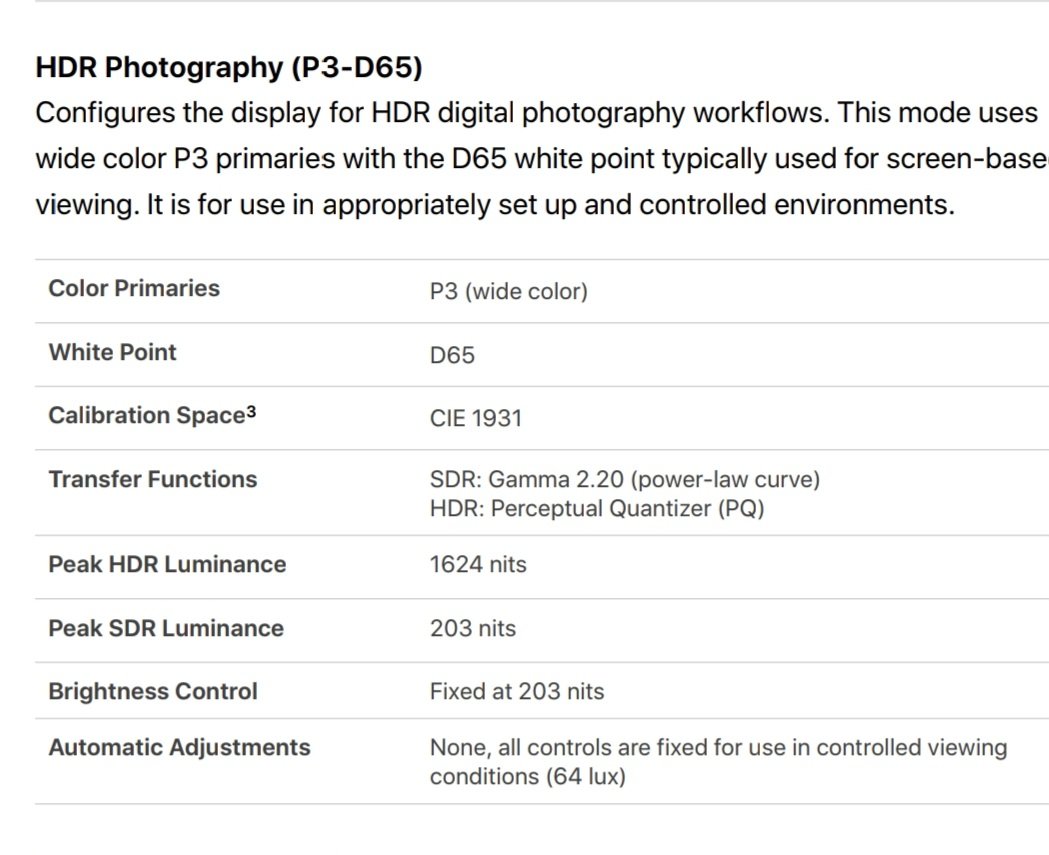Select the Color Primaries row label

point(134,288)
